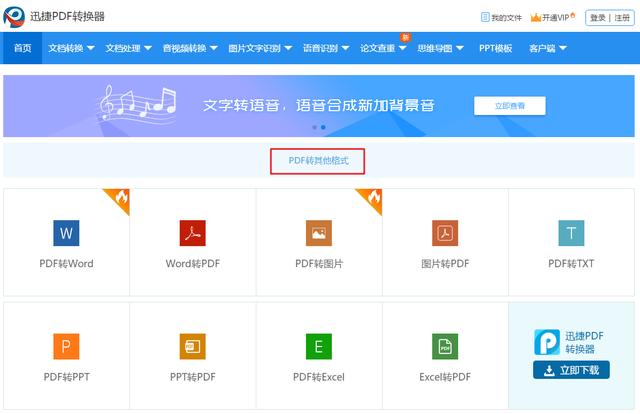Expand the 思维导图 dropdown arrow

[460, 48]
